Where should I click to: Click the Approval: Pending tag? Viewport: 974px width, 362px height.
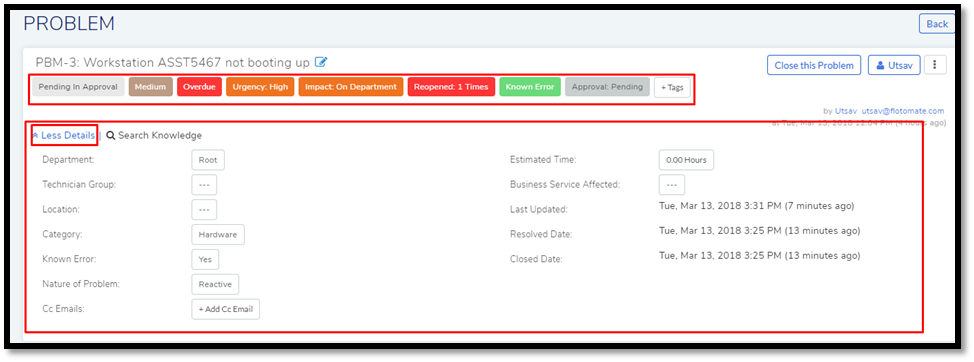[608, 87]
